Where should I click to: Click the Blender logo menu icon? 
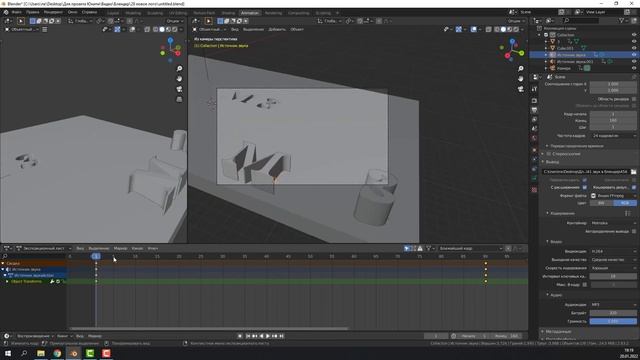pyautogui.click(x=6, y=12)
